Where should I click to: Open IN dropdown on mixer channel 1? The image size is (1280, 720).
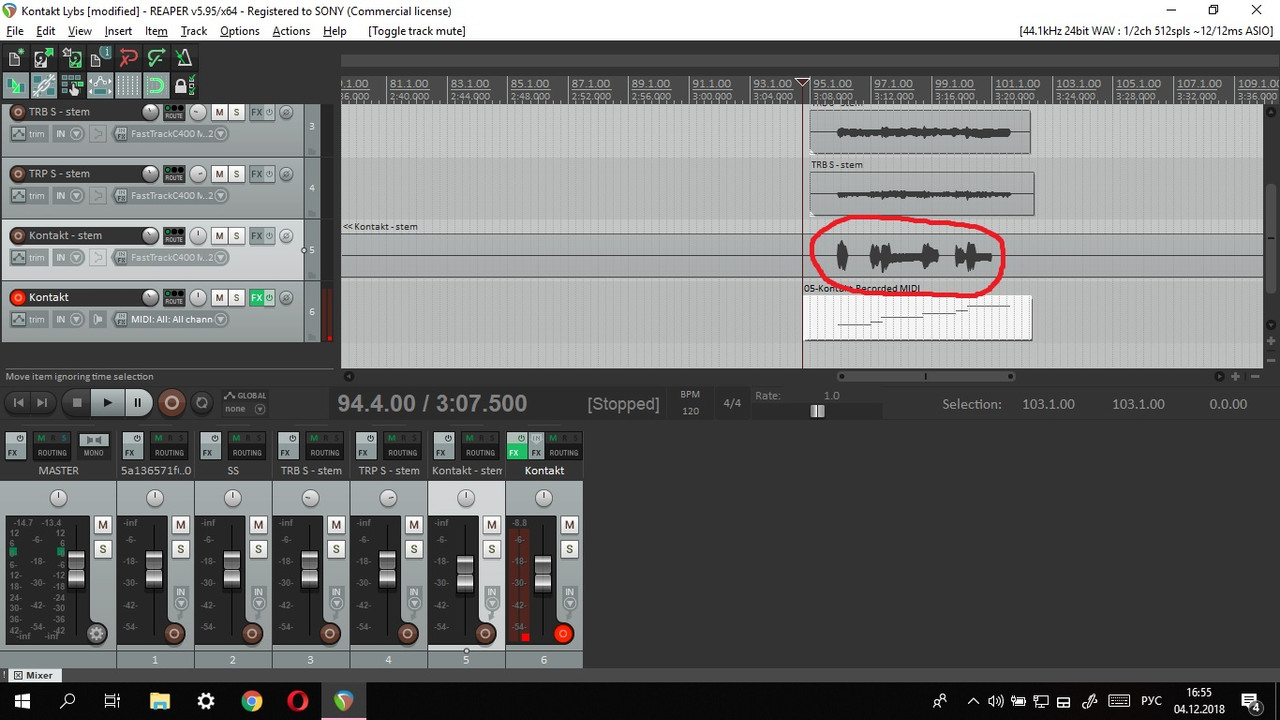click(x=181, y=598)
